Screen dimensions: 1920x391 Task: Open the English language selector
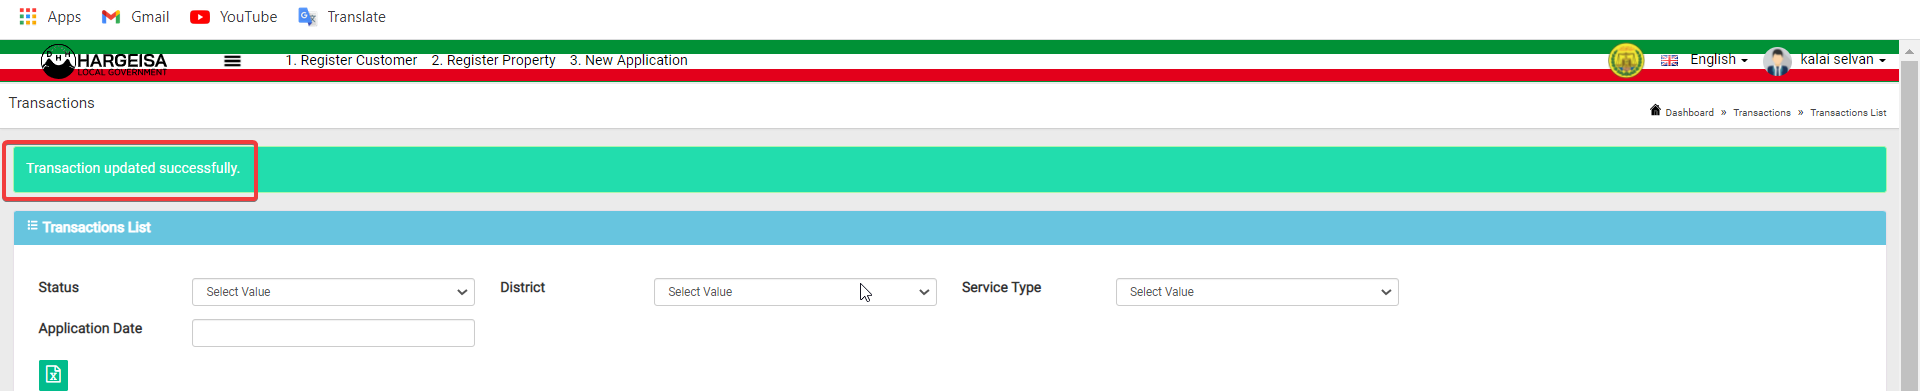pyautogui.click(x=1705, y=60)
